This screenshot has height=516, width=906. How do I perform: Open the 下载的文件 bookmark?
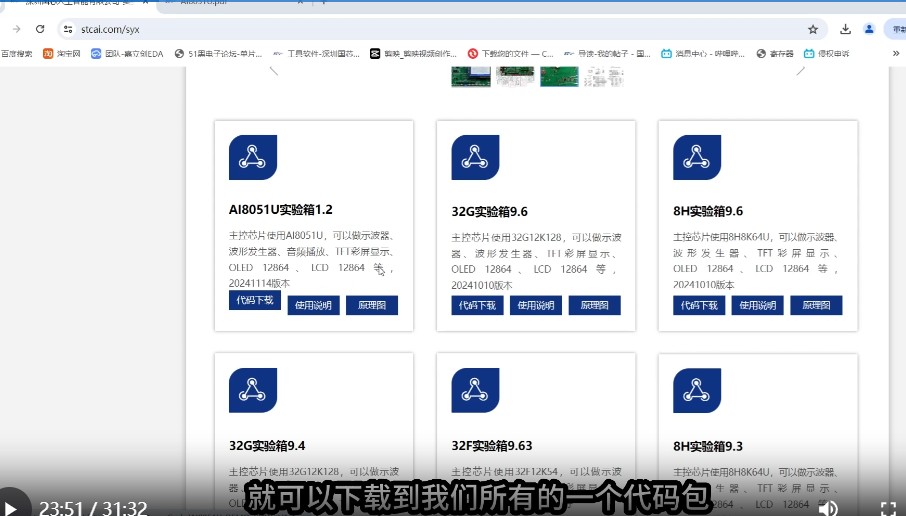(511, 54)
